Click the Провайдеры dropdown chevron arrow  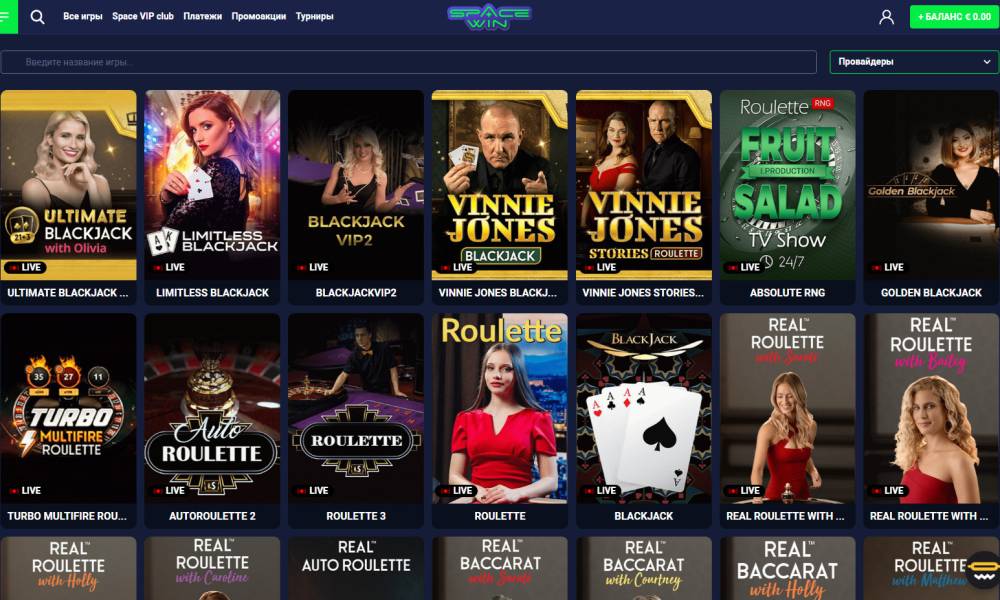coord(987,62)
